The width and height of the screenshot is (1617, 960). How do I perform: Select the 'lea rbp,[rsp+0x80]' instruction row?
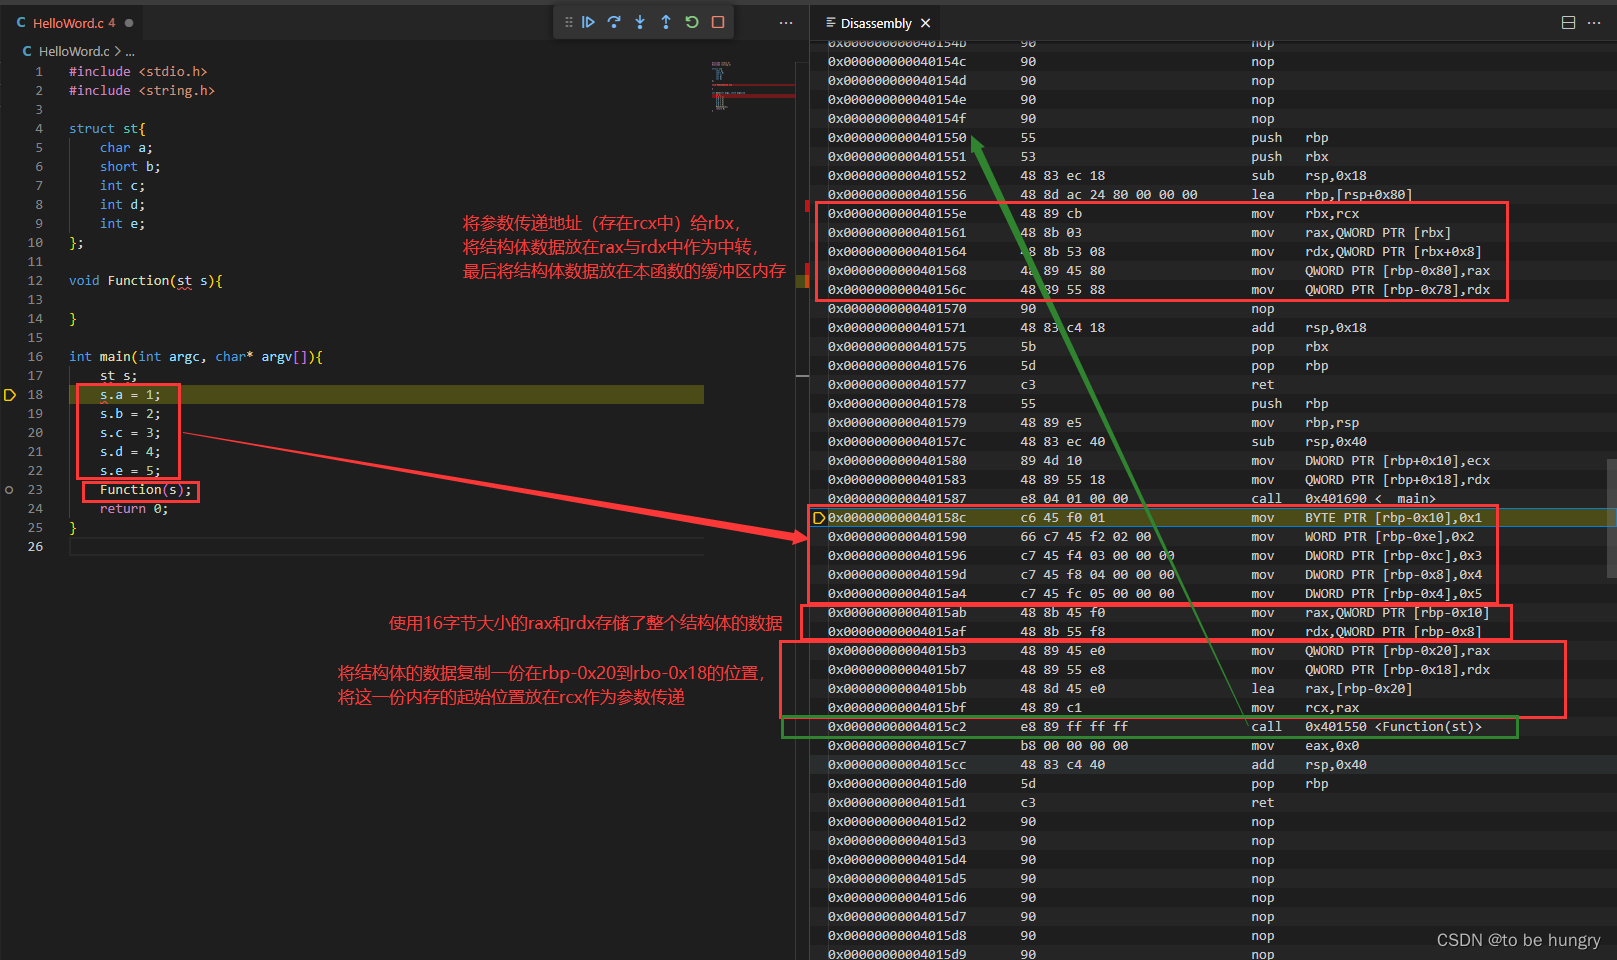pos(1211,195)
